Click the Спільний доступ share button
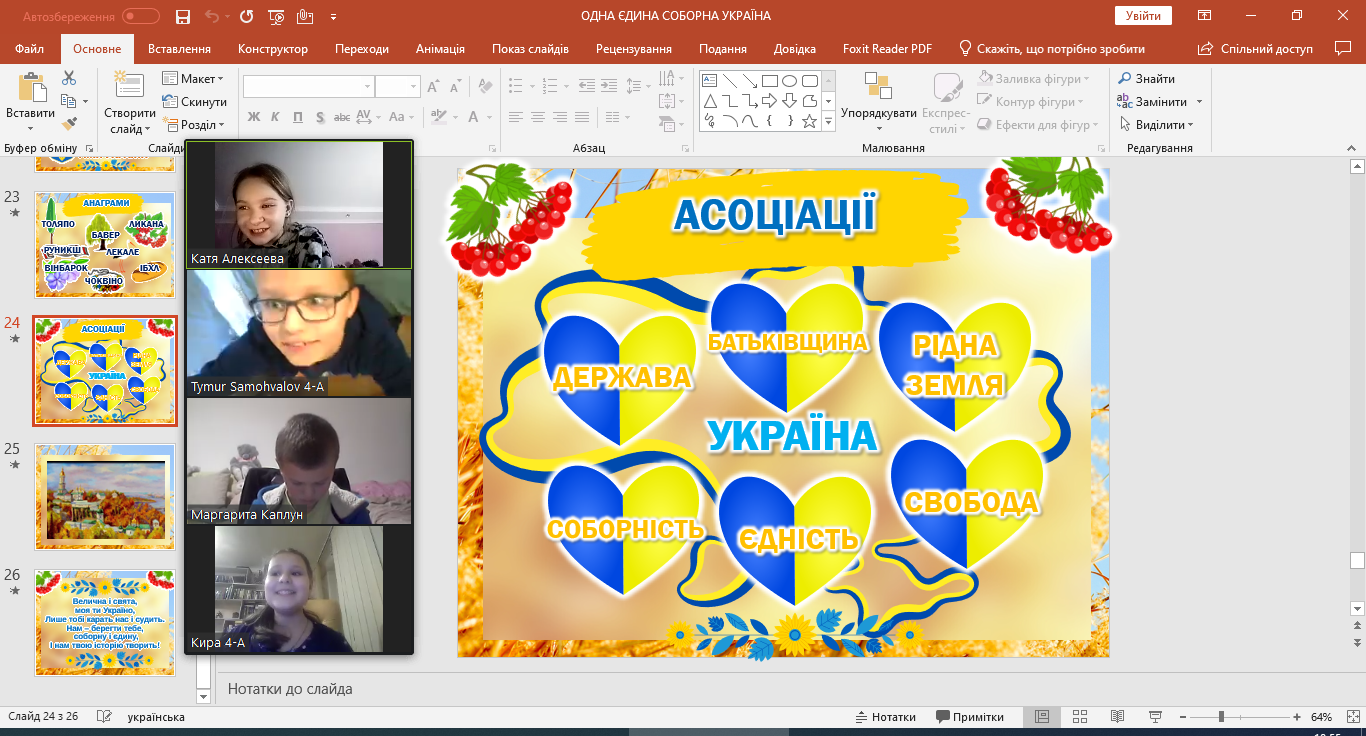Image resolution: width=1366 pixels, height=736 pixels. point(1256,49)
